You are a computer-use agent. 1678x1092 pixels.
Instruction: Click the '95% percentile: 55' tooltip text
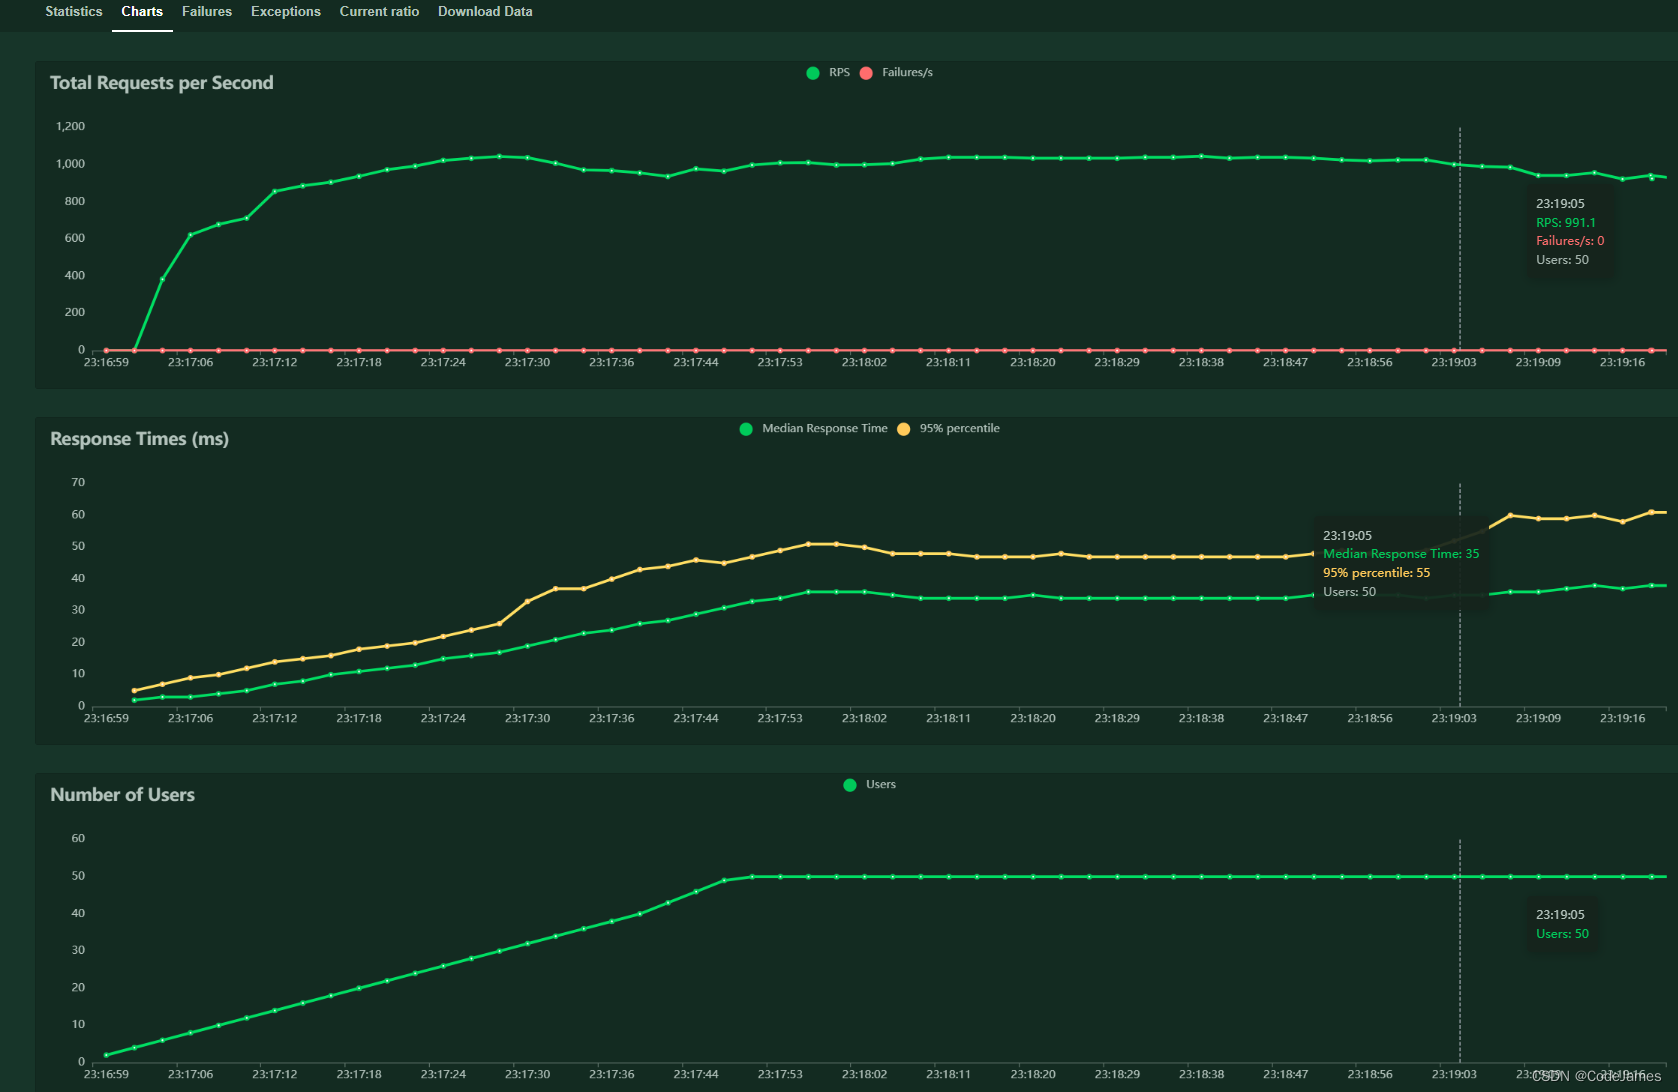point(1377,573)
